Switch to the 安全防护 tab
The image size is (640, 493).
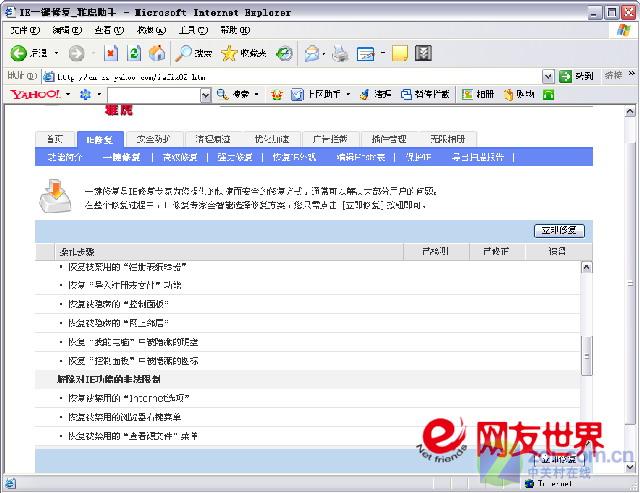153,139
